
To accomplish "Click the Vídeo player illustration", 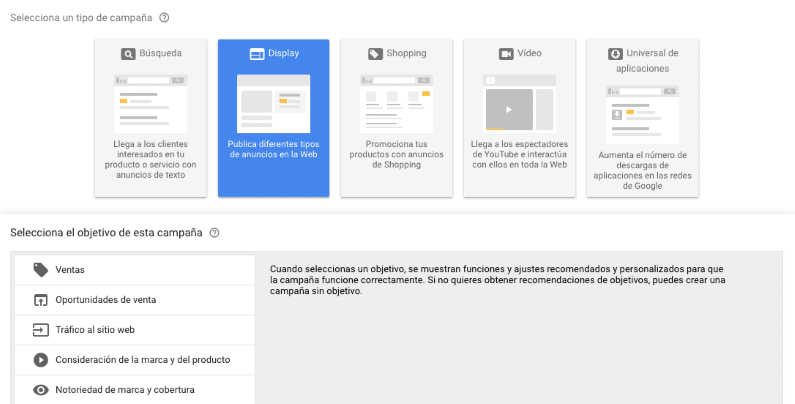I will pos(519,104).
